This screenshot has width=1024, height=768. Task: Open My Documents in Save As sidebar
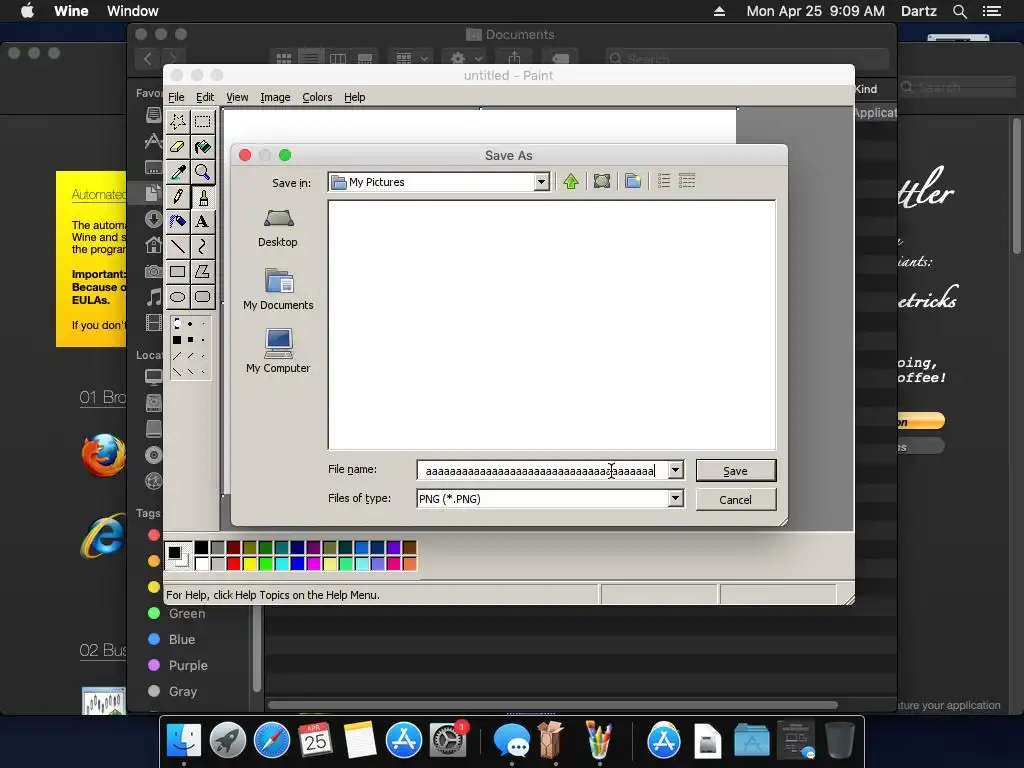click(x=278, y=289)
